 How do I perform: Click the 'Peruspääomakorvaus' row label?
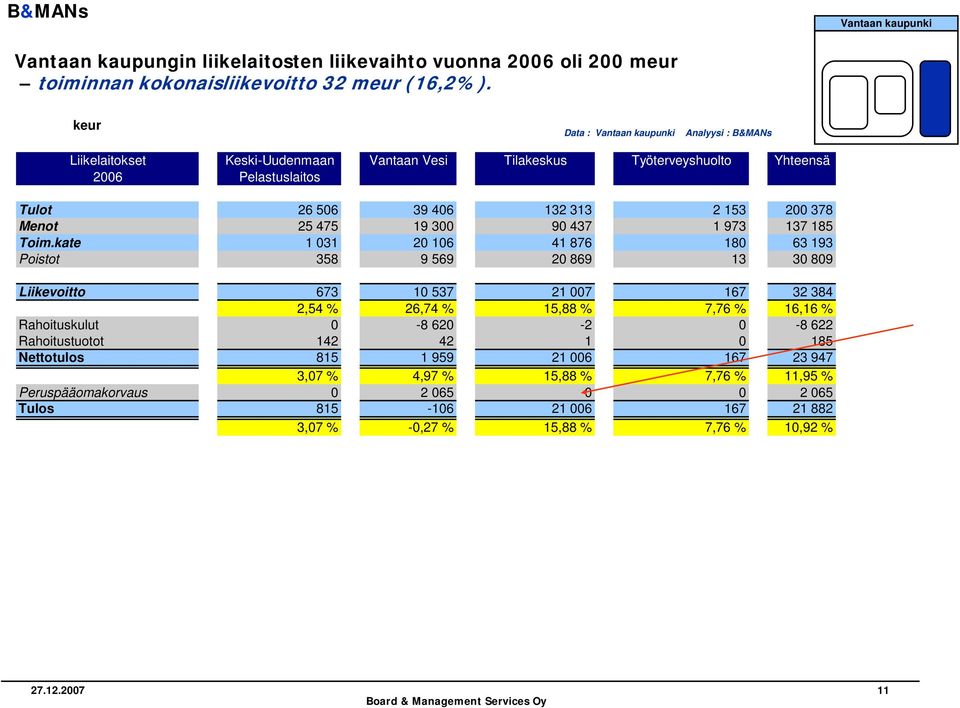[x=83, y=393]
